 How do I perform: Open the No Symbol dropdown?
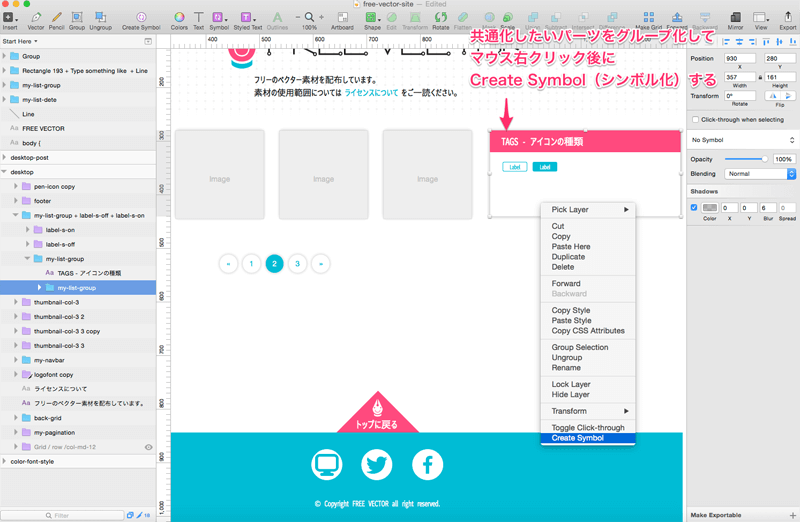(743, 140)
